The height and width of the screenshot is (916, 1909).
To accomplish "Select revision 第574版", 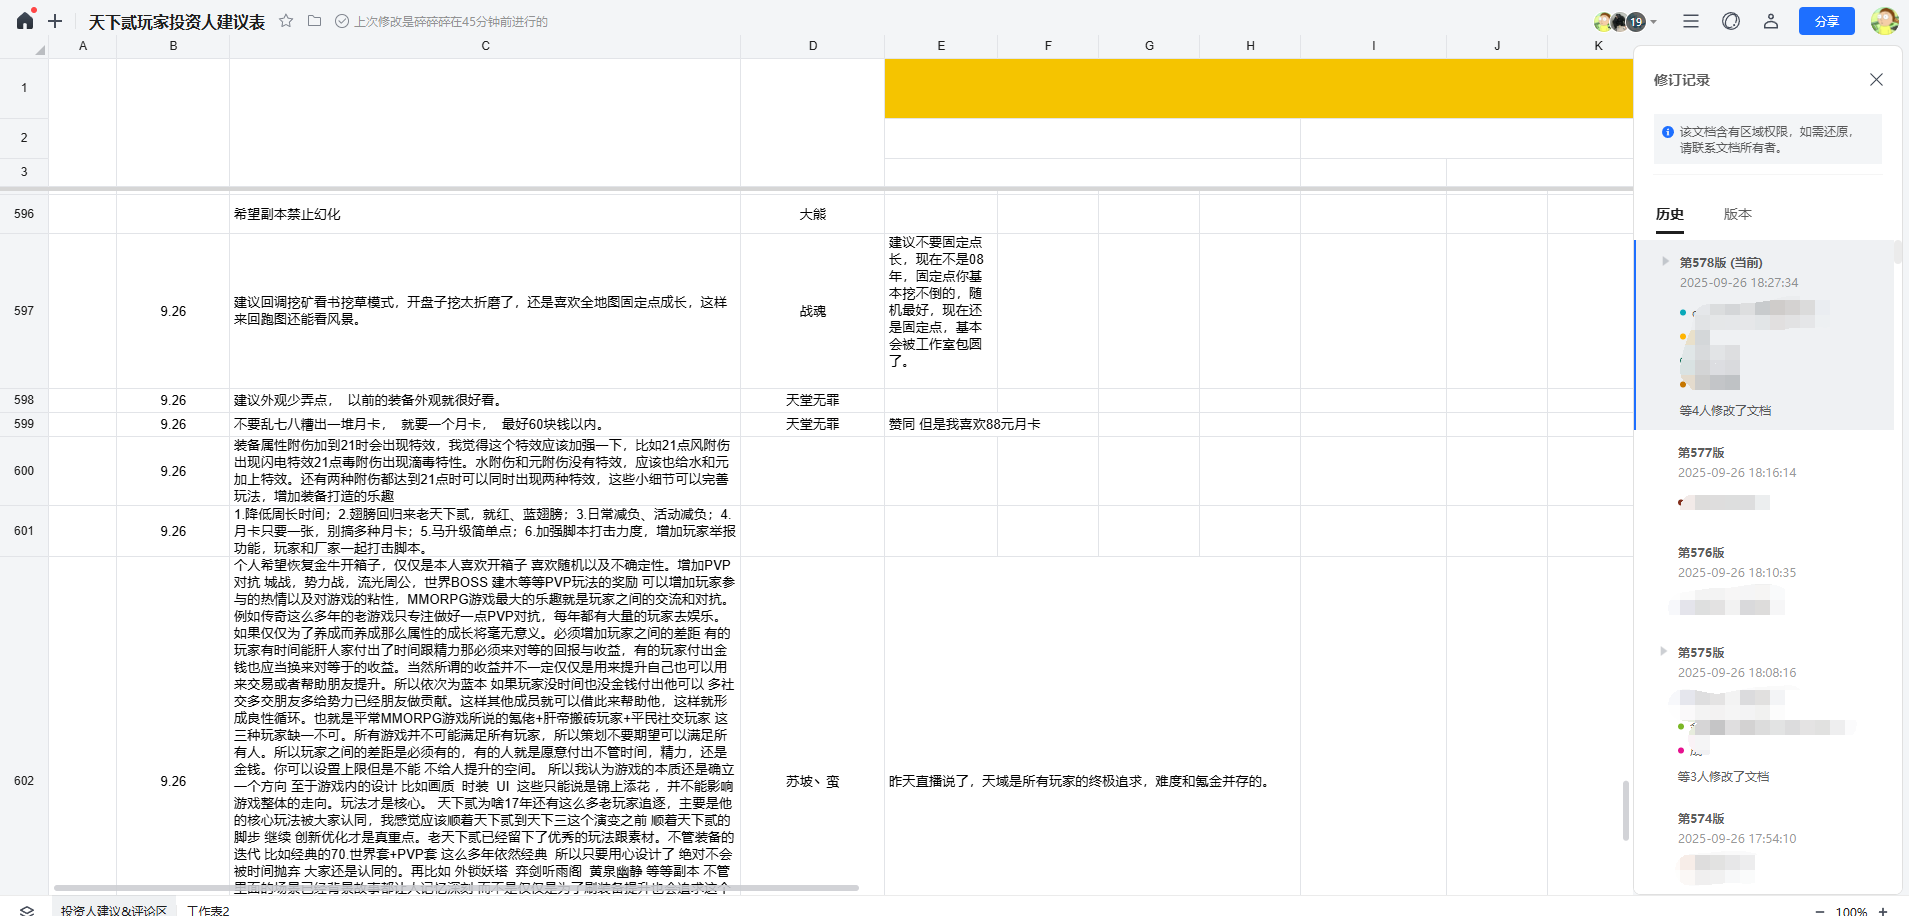I will [1701, 819].
